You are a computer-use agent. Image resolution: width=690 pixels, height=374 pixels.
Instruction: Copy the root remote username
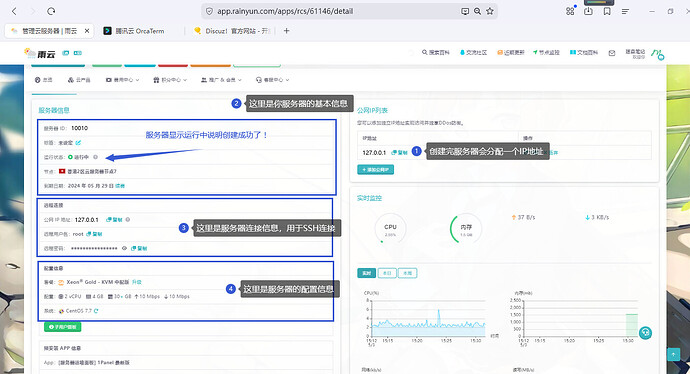(94, 234)
